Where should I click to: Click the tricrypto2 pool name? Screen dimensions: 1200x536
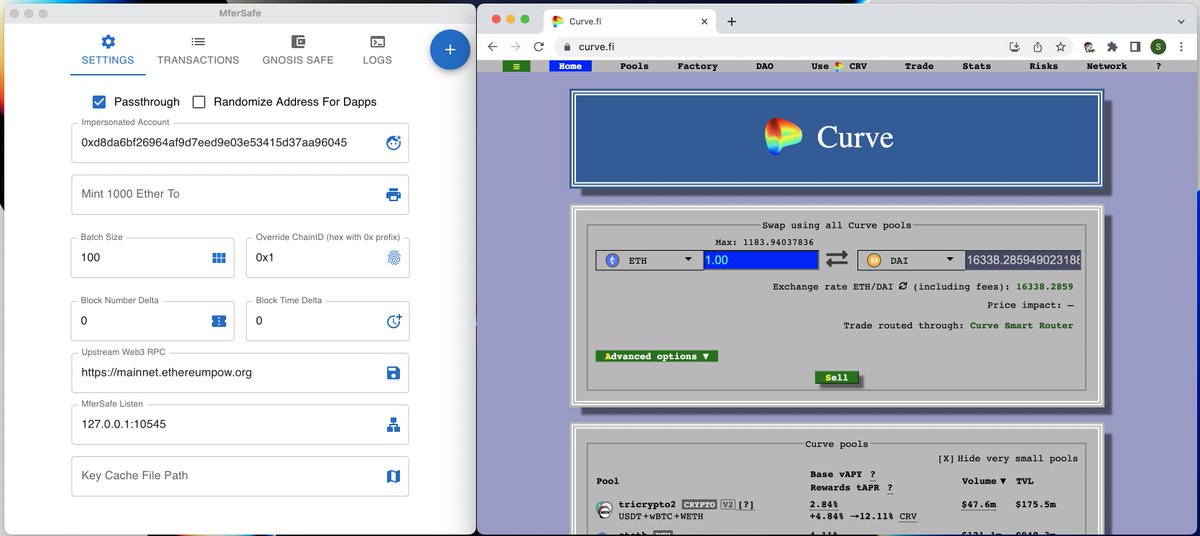[647, 504]
